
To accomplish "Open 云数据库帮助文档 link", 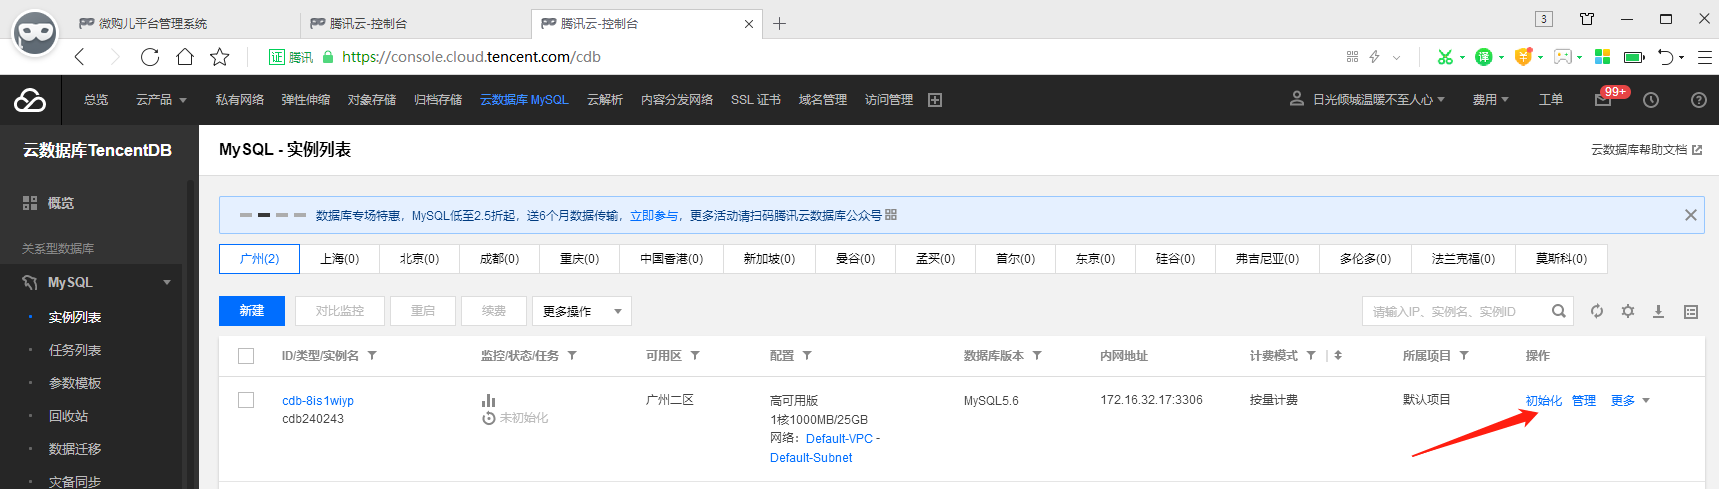I will (x=1646, y=150).
